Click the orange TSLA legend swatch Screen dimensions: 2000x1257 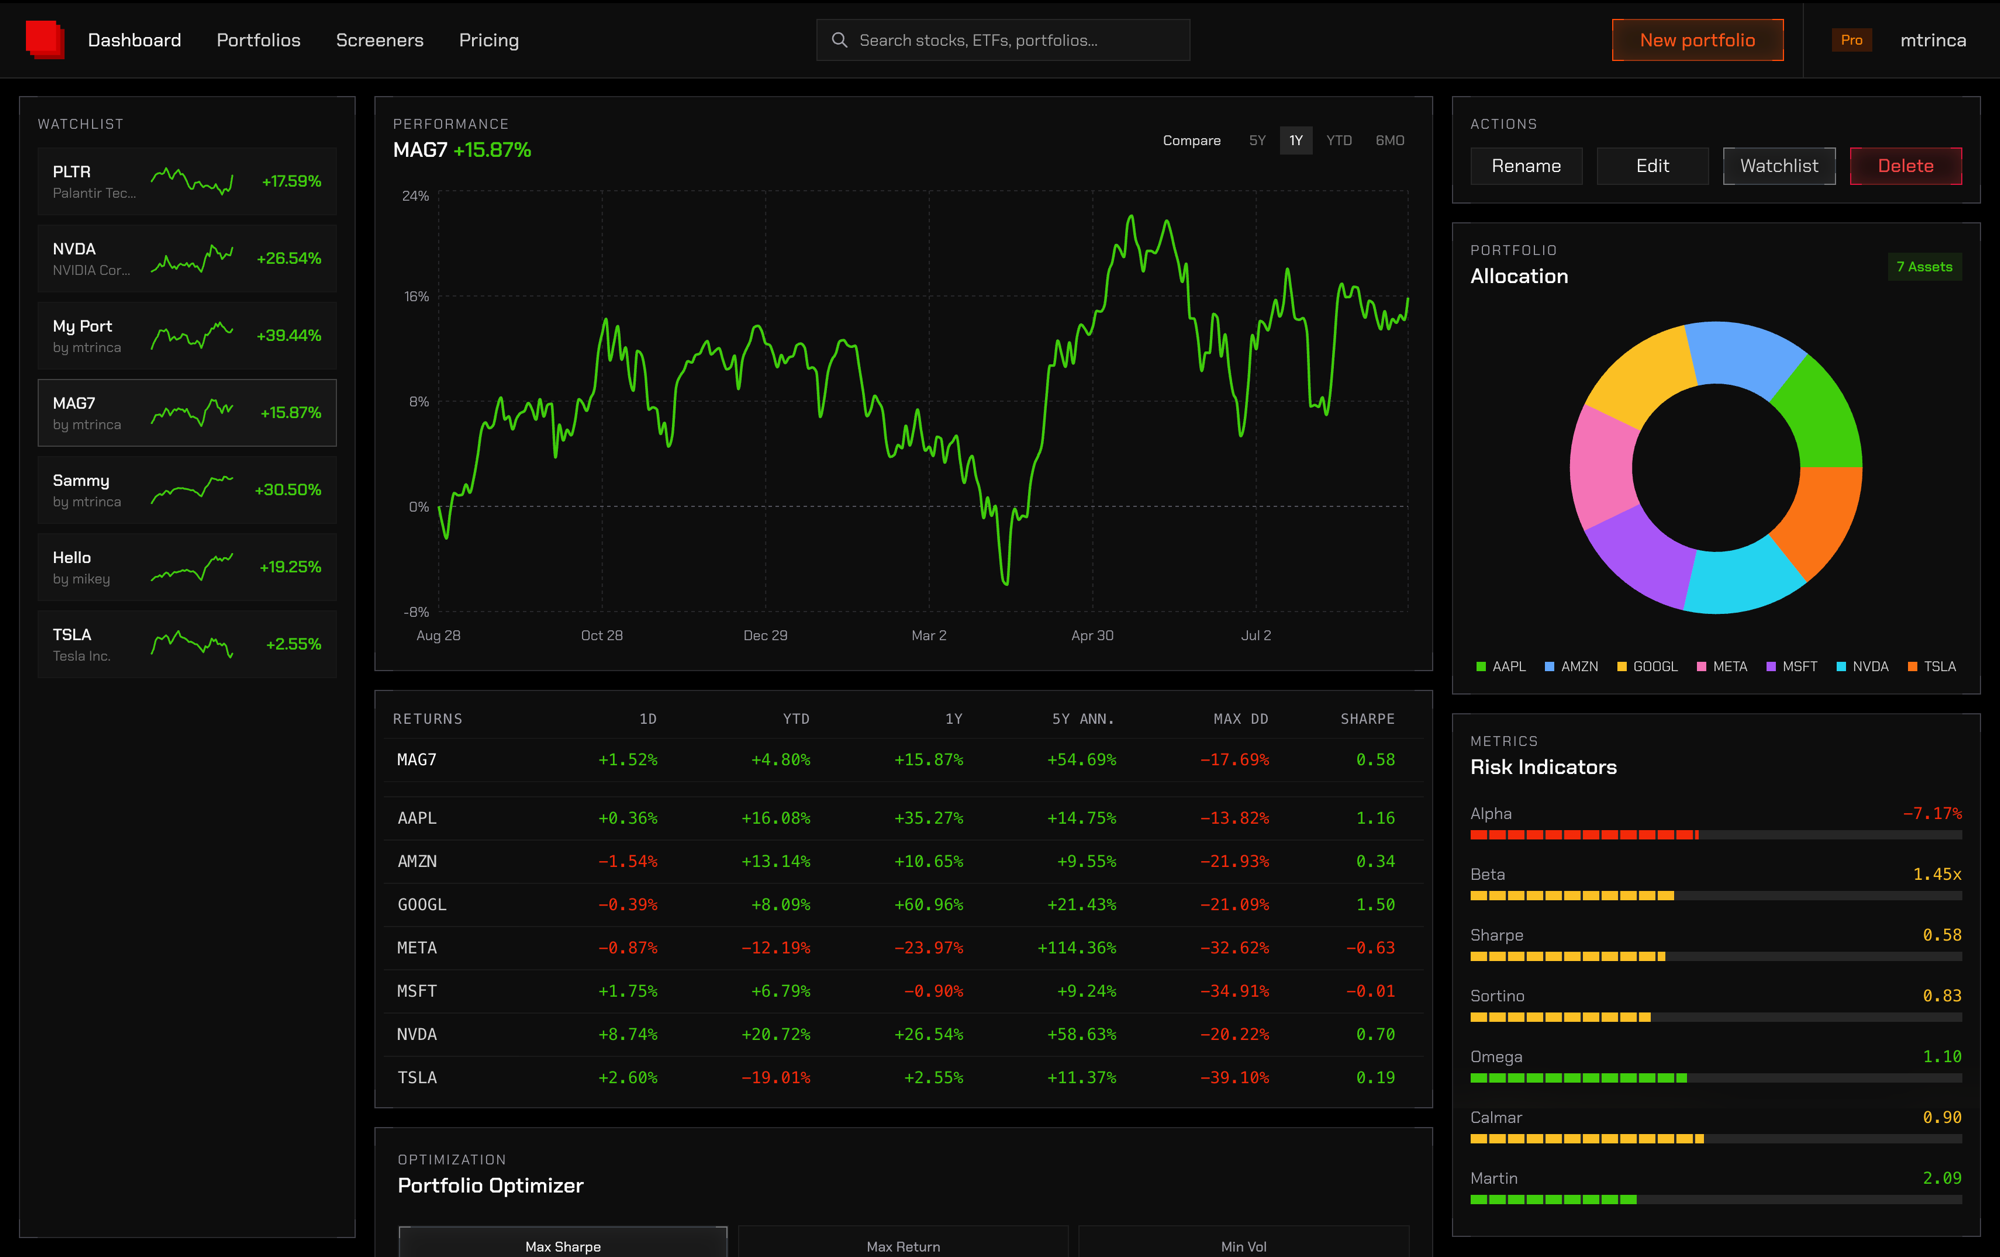[x=1912, y=667]
